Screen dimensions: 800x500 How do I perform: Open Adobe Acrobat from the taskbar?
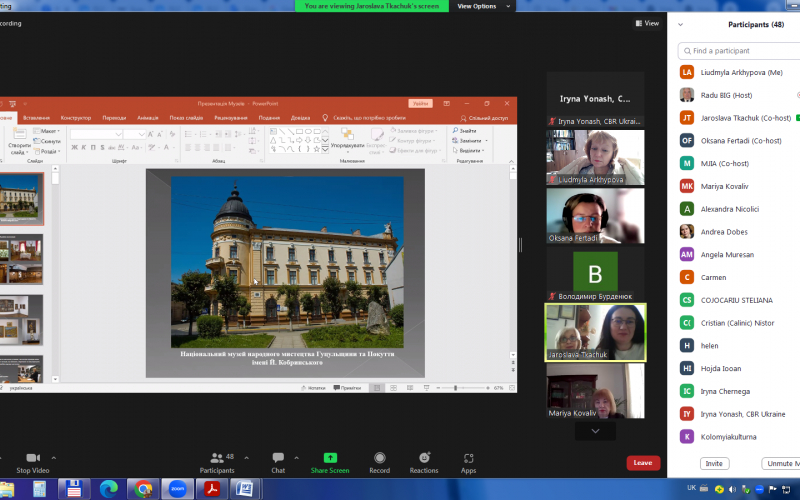coord(212,489)
